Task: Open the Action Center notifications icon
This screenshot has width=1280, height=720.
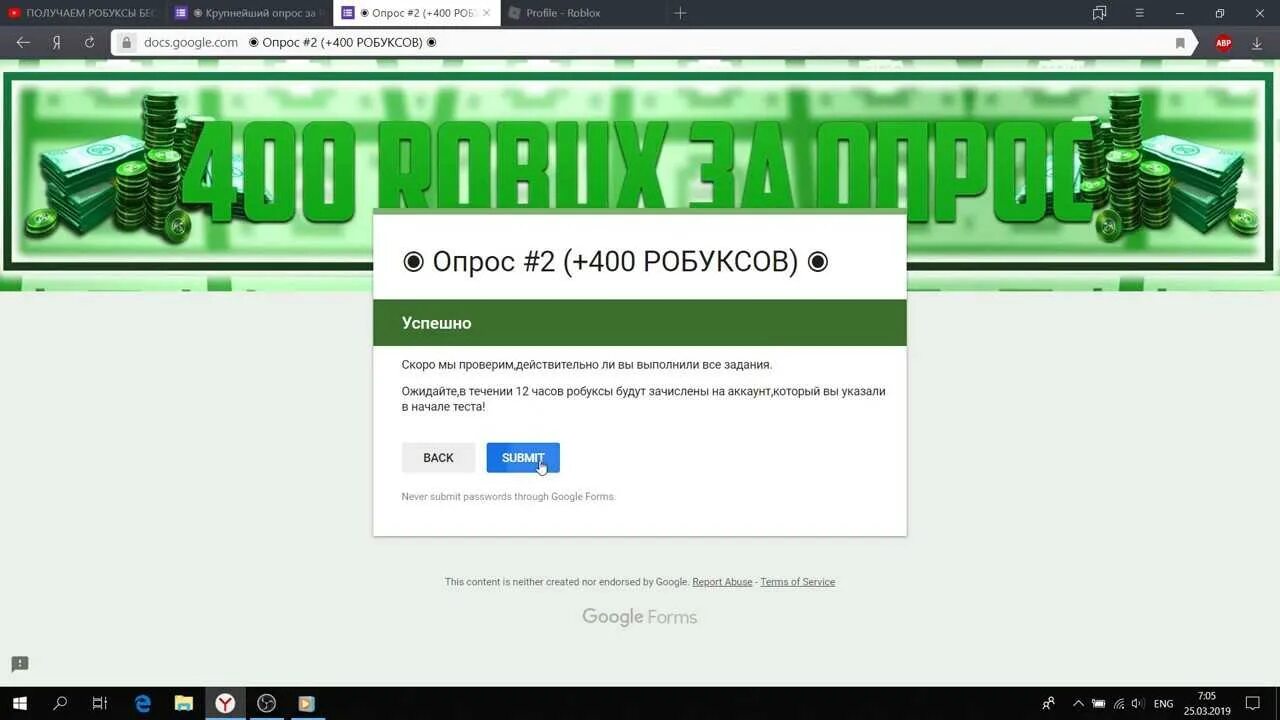Action: click(1253, 703)
